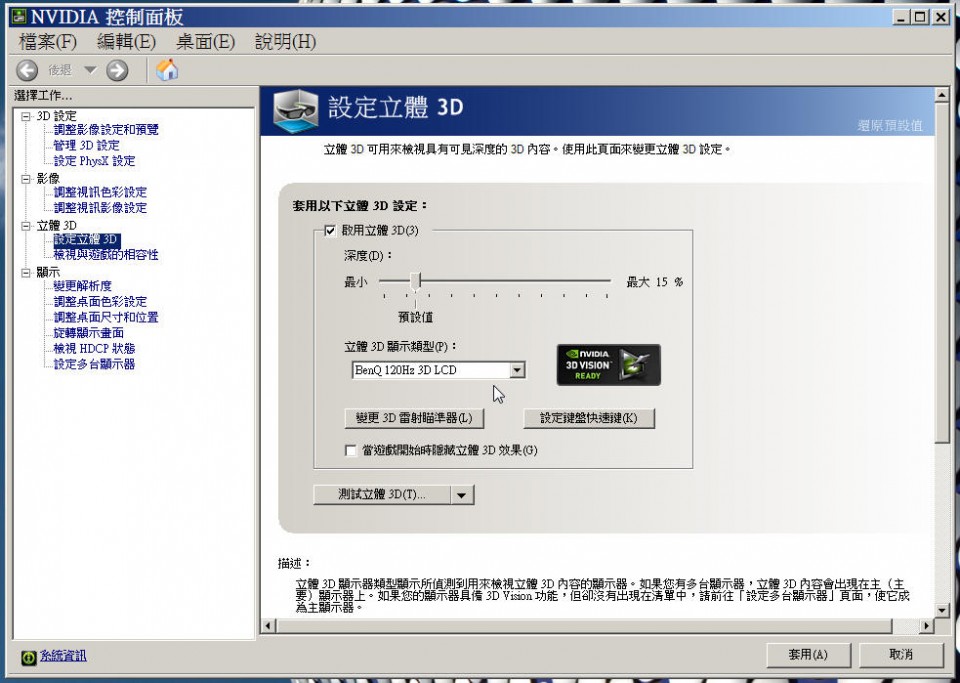Enable 當遊戲開始時隱藏立體 3D 效果 checkbox

(x=350, y=450)
